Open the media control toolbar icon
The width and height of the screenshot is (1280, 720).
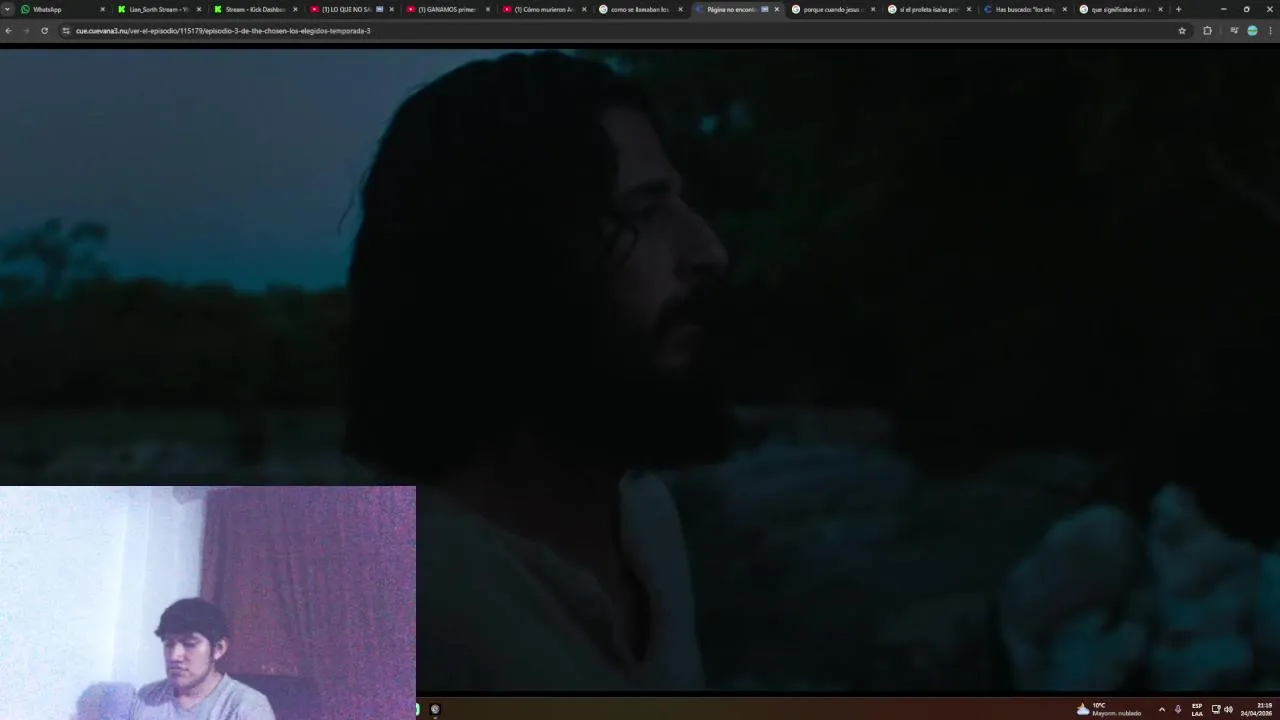[x=1234, y=31]
